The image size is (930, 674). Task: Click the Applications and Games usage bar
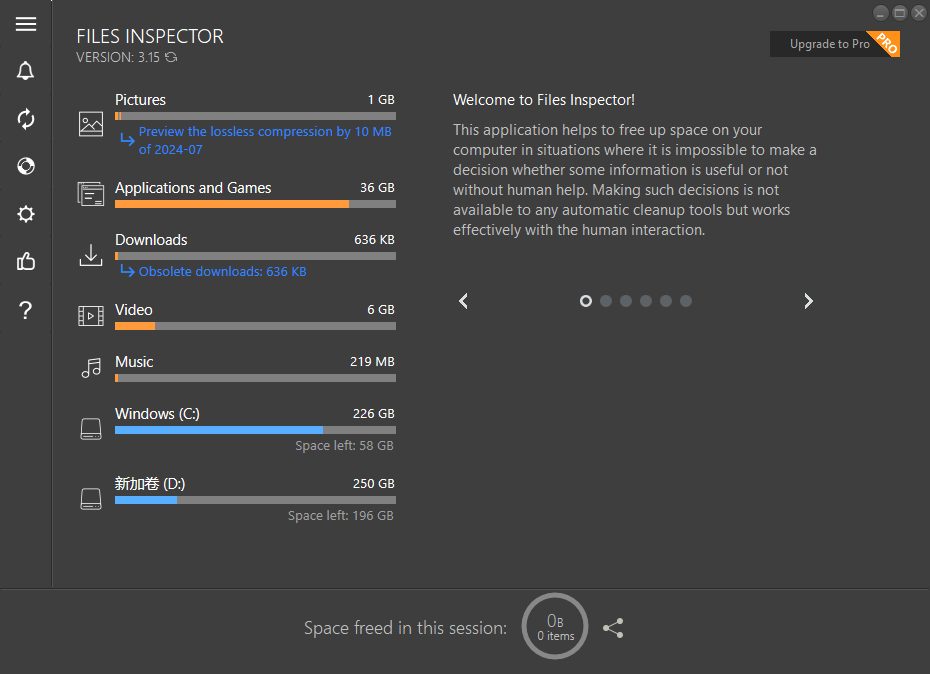tap(255, 204)
